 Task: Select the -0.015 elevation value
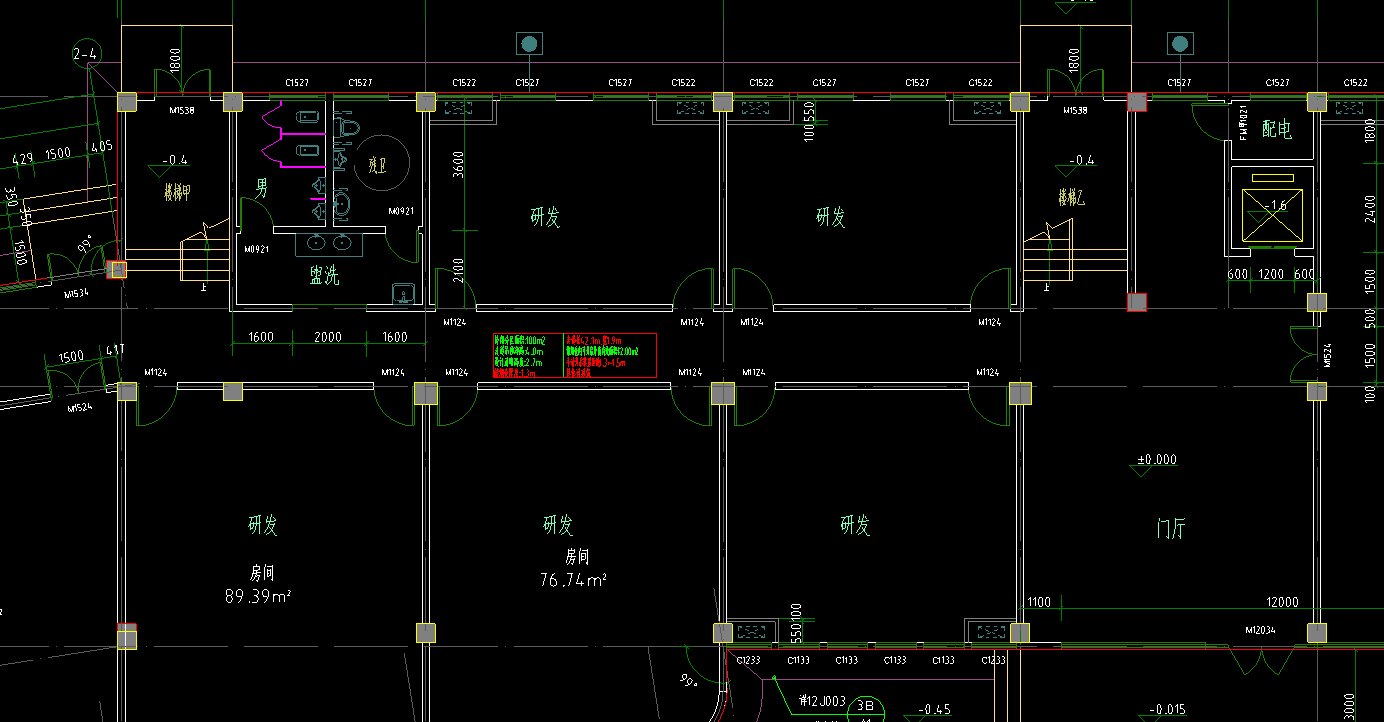click(x=1166, y=709)
